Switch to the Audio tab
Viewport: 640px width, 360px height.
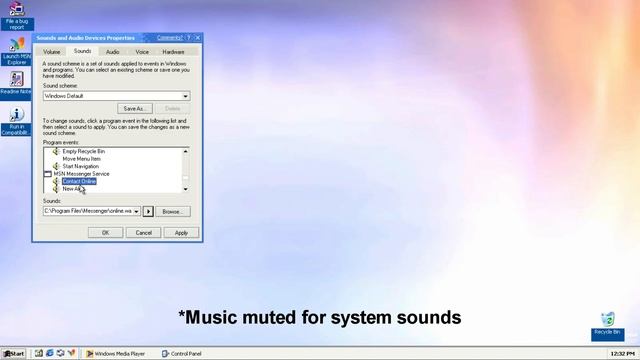113,52
